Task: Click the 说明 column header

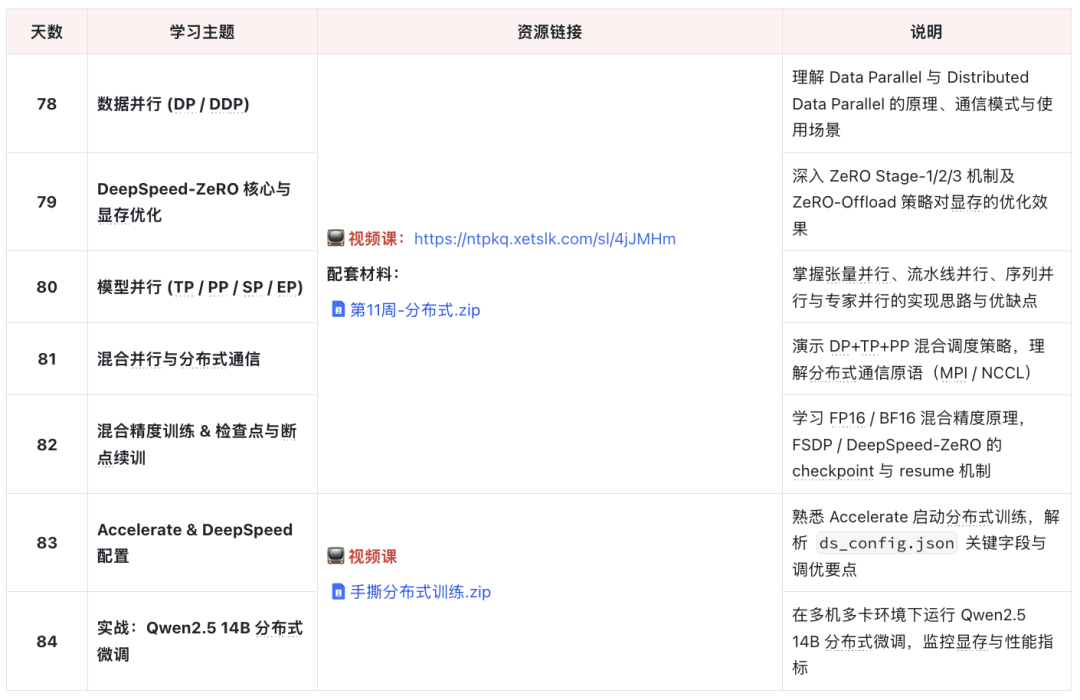Action: tap(925, 32)
